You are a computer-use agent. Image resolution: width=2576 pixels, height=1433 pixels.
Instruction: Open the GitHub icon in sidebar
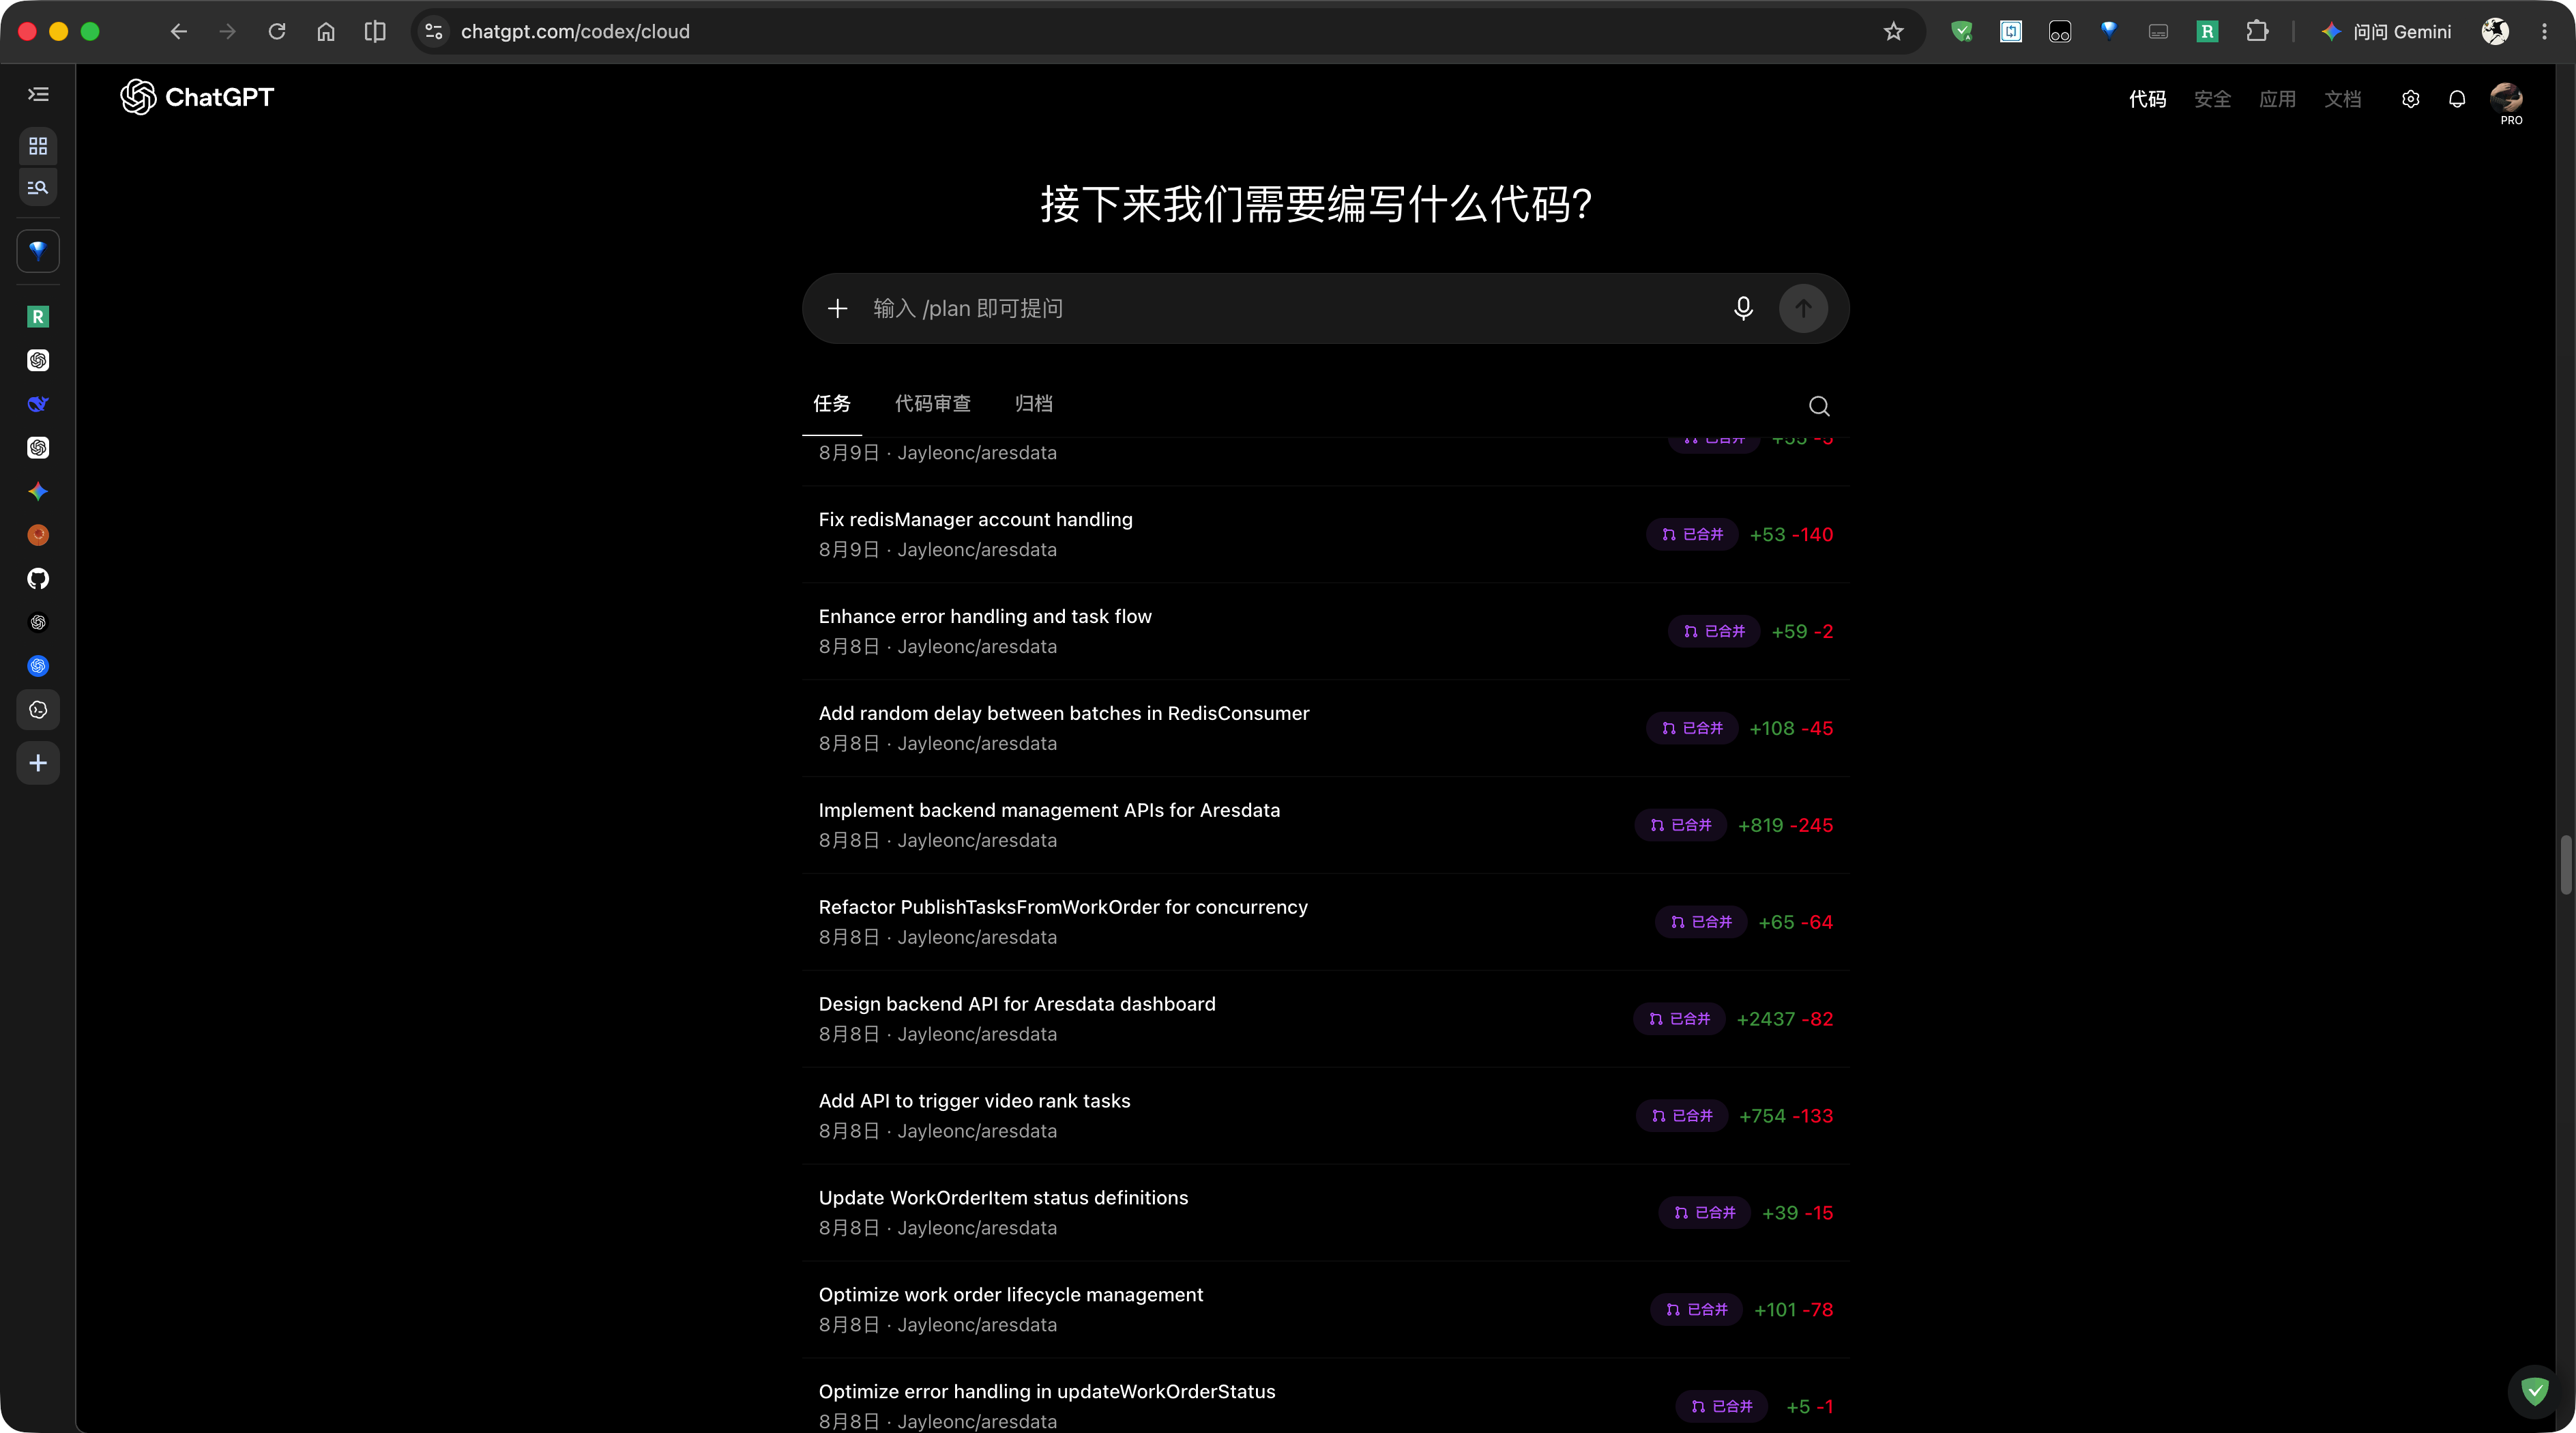coord(38,578)
